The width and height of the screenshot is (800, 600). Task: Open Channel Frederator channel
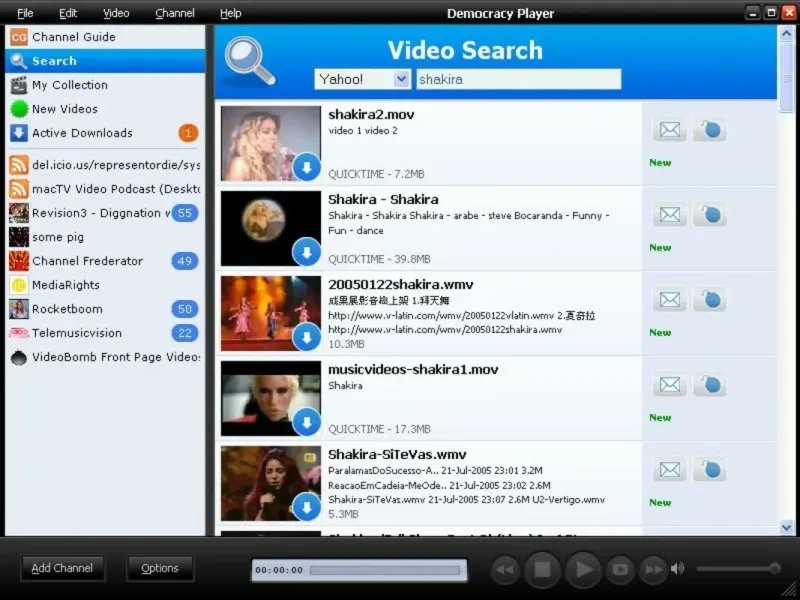click(105, 261)
